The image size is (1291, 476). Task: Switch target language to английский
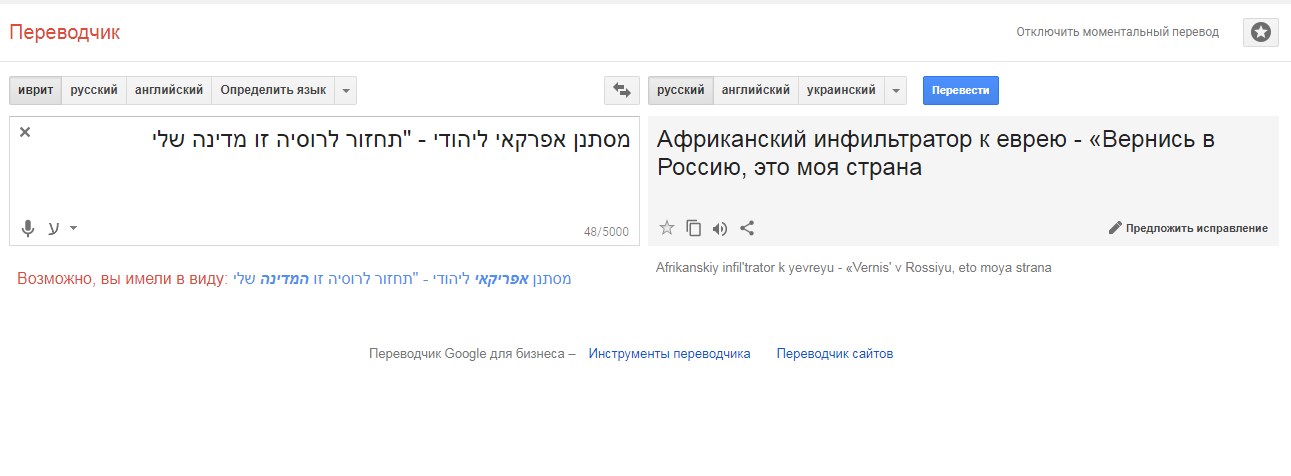(x=755, y=90)
